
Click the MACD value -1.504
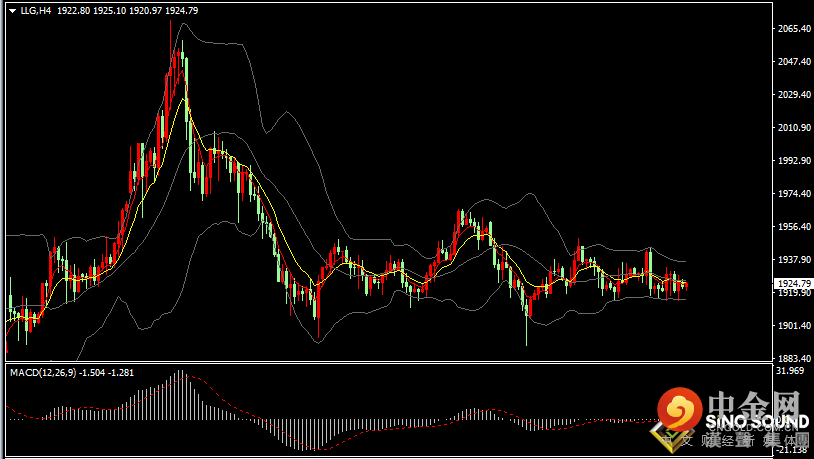click(x=90, y=373)
